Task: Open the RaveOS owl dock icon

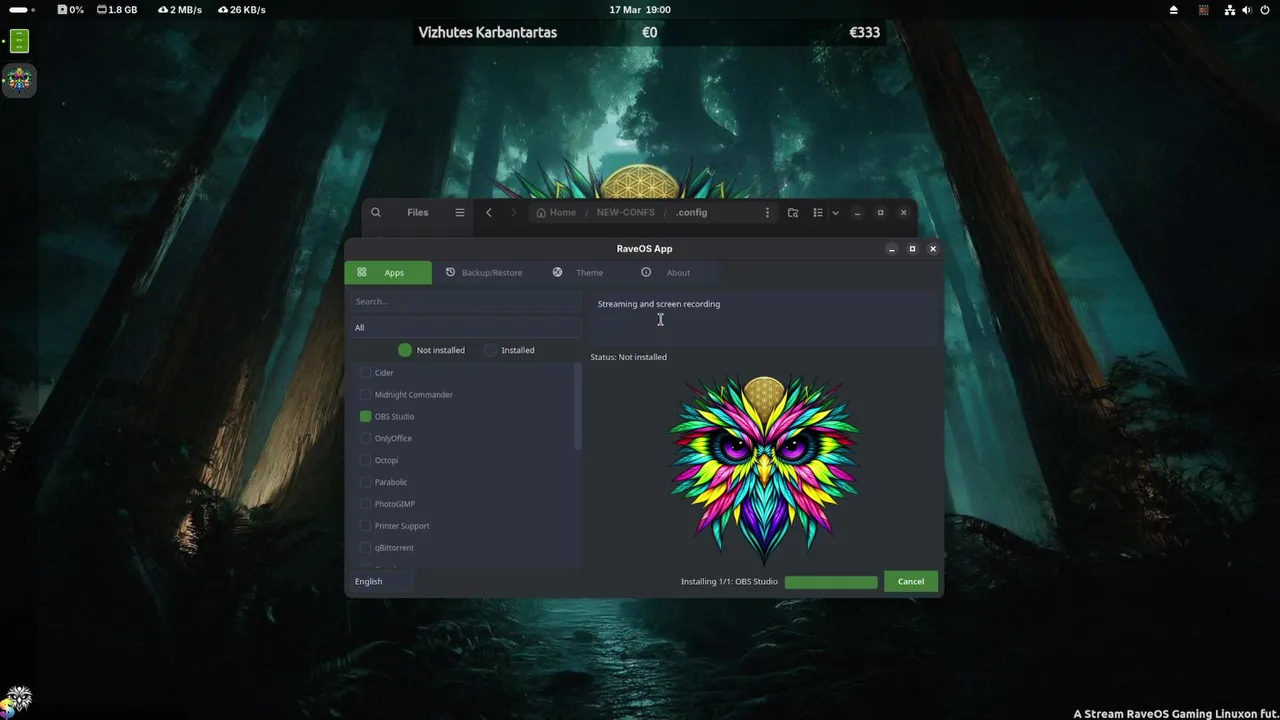Action: tap(19, 80)
